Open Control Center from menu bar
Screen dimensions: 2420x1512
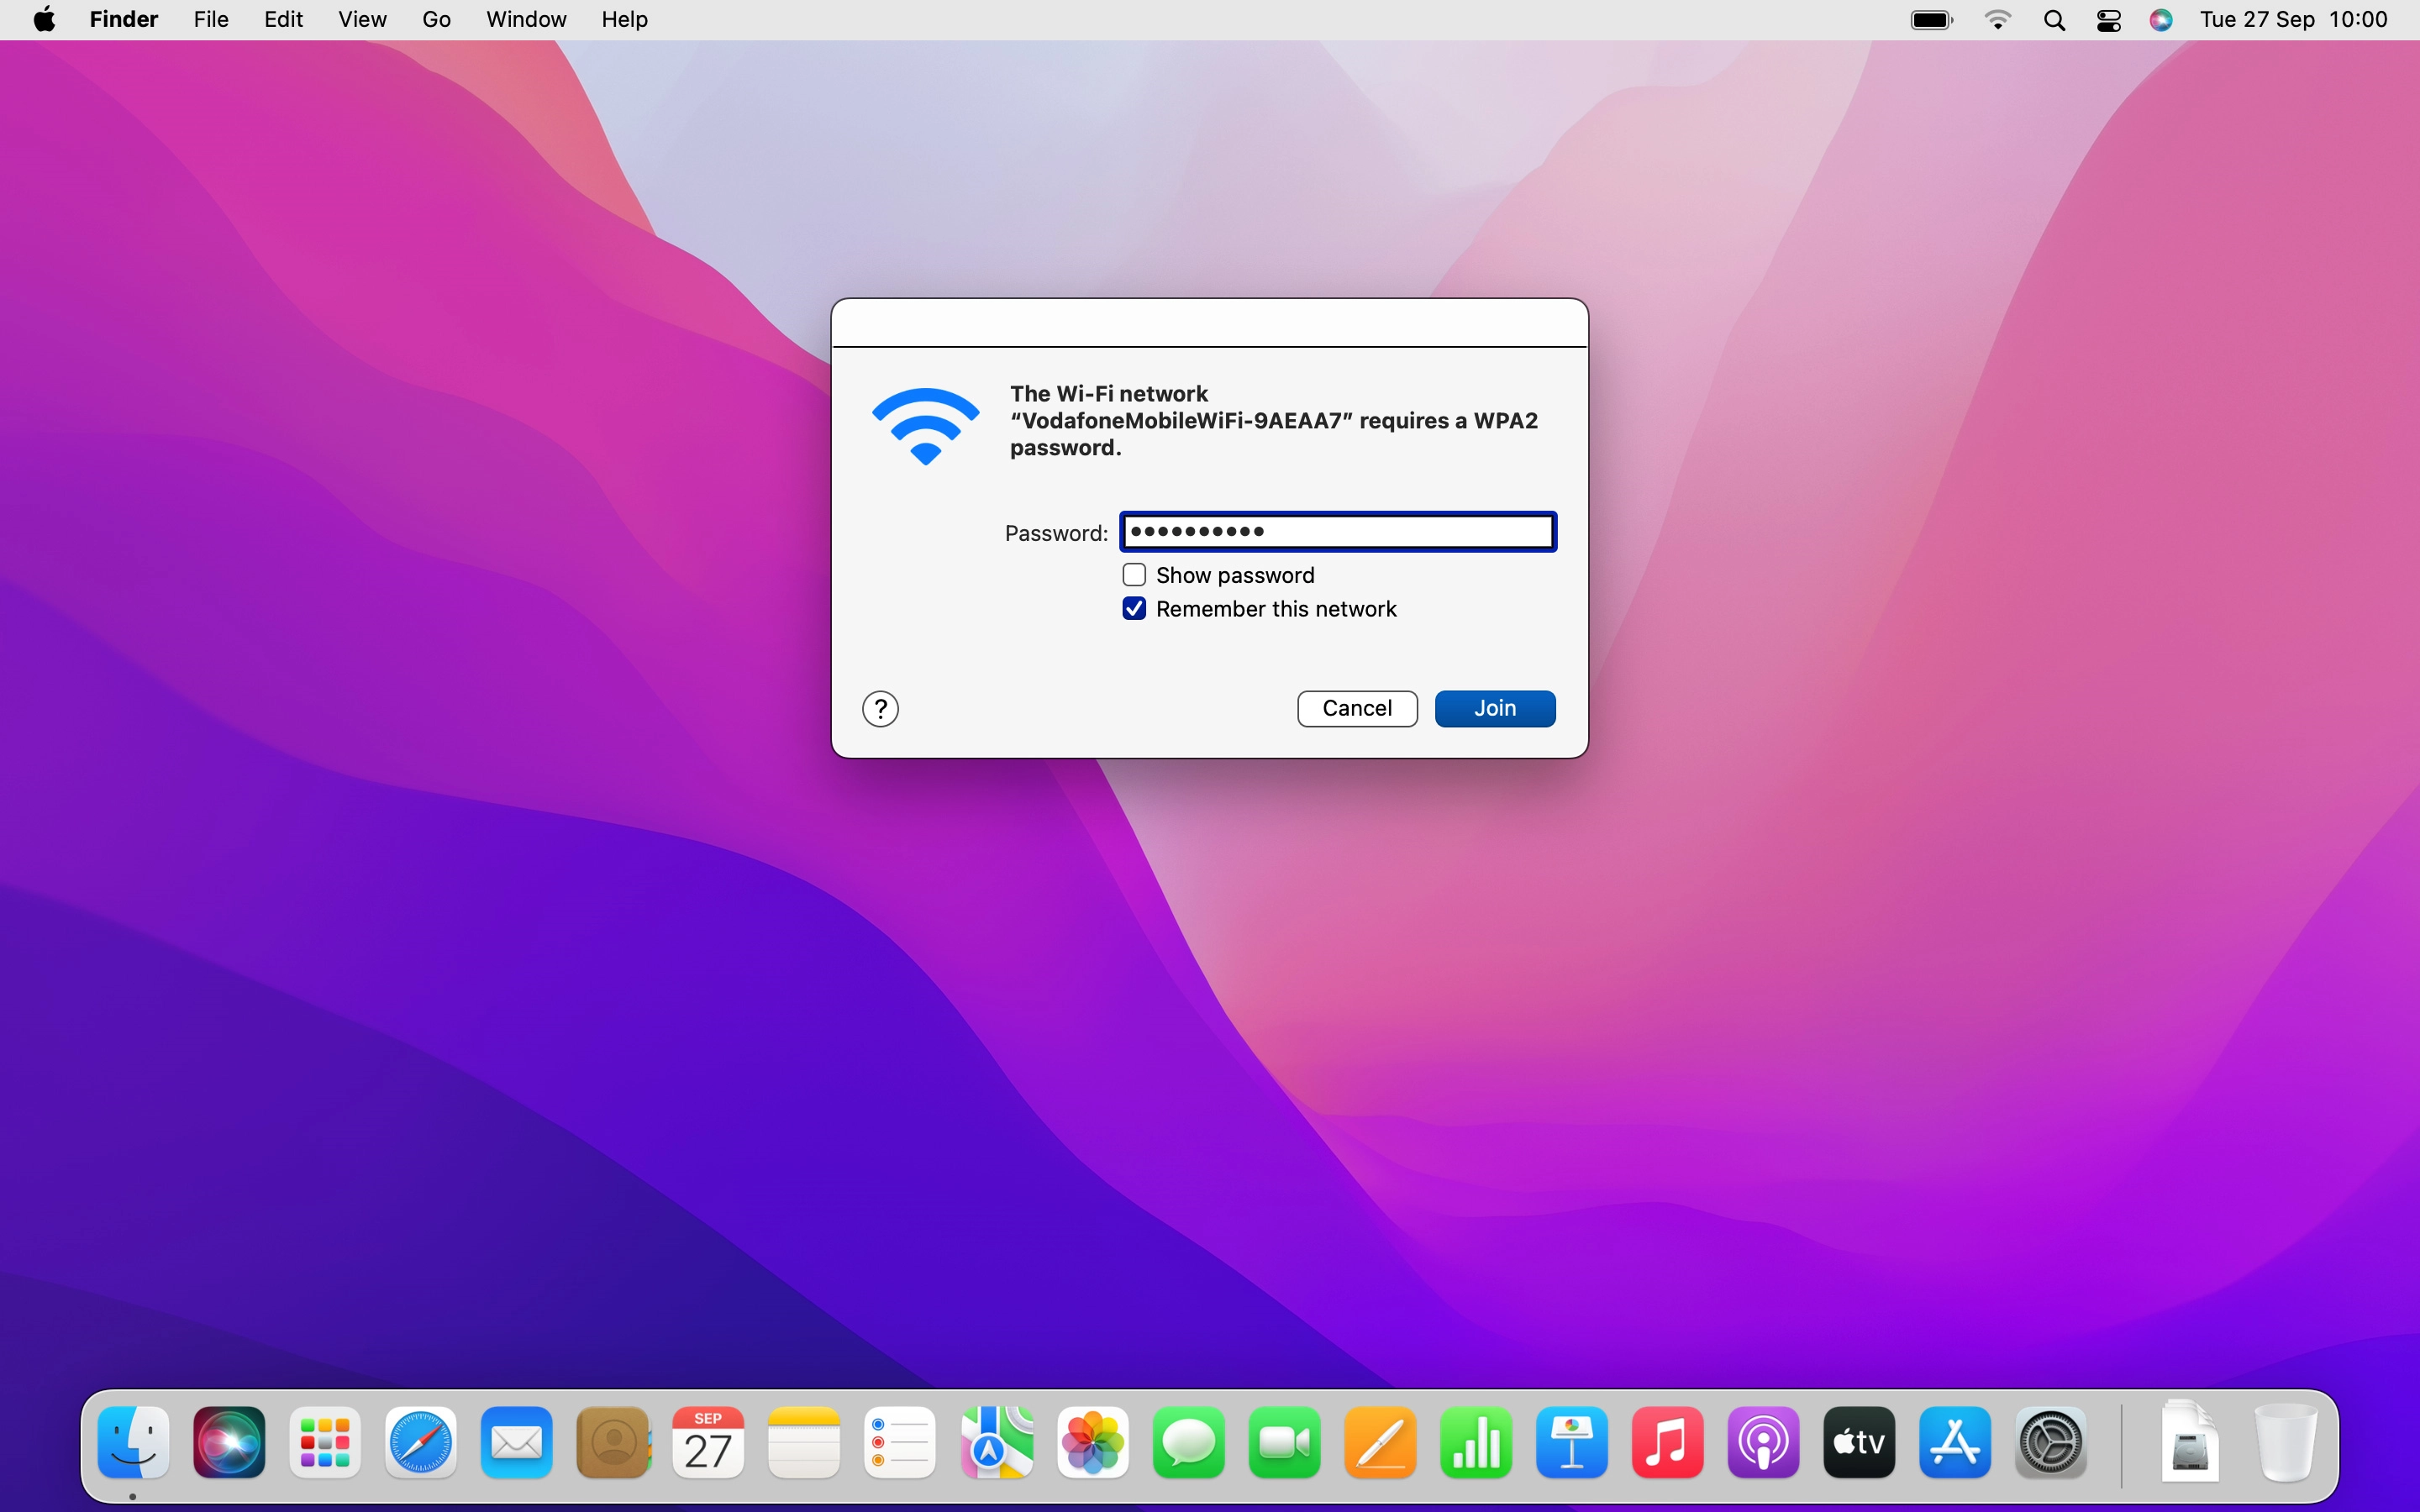pyautogui.click(x=2109, y=20)
